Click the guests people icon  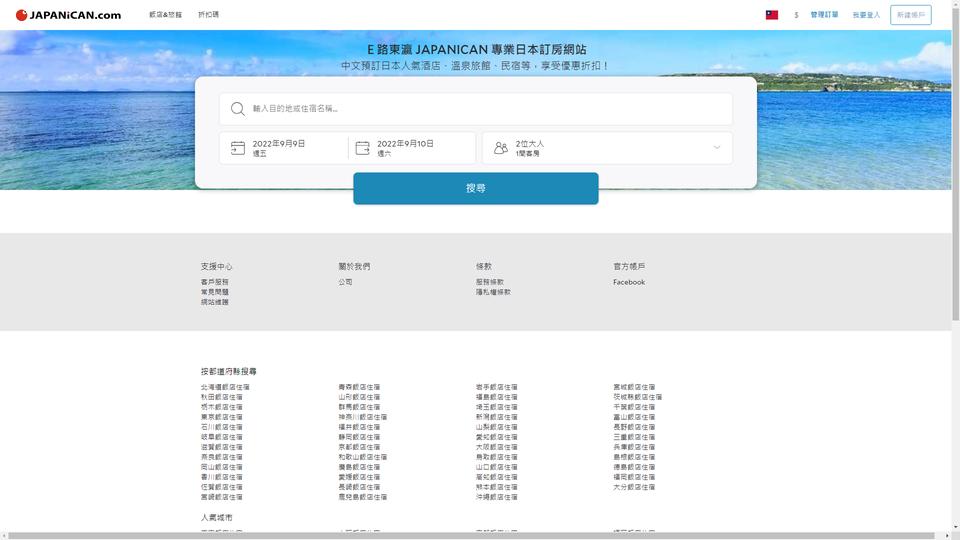pos(501,148)
